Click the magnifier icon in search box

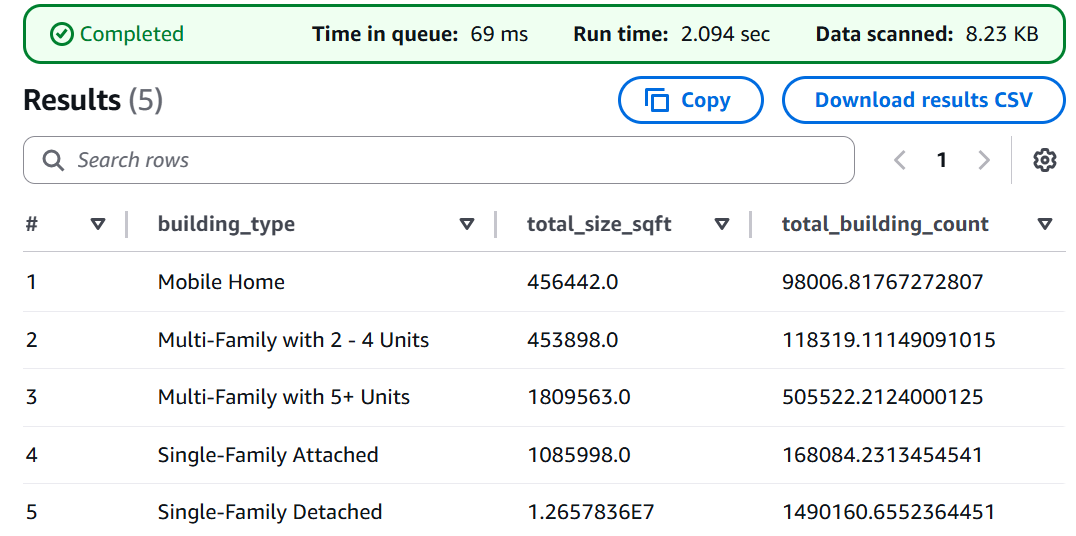pos(53,160)
